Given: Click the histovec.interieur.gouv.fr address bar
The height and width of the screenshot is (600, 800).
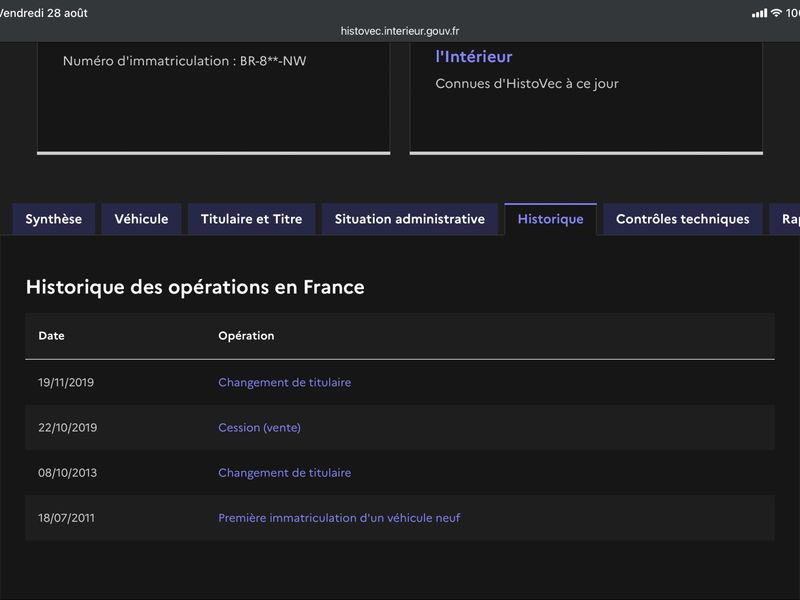Looking at the screenshot, I should pyautogui.click(x=400, y=31).
